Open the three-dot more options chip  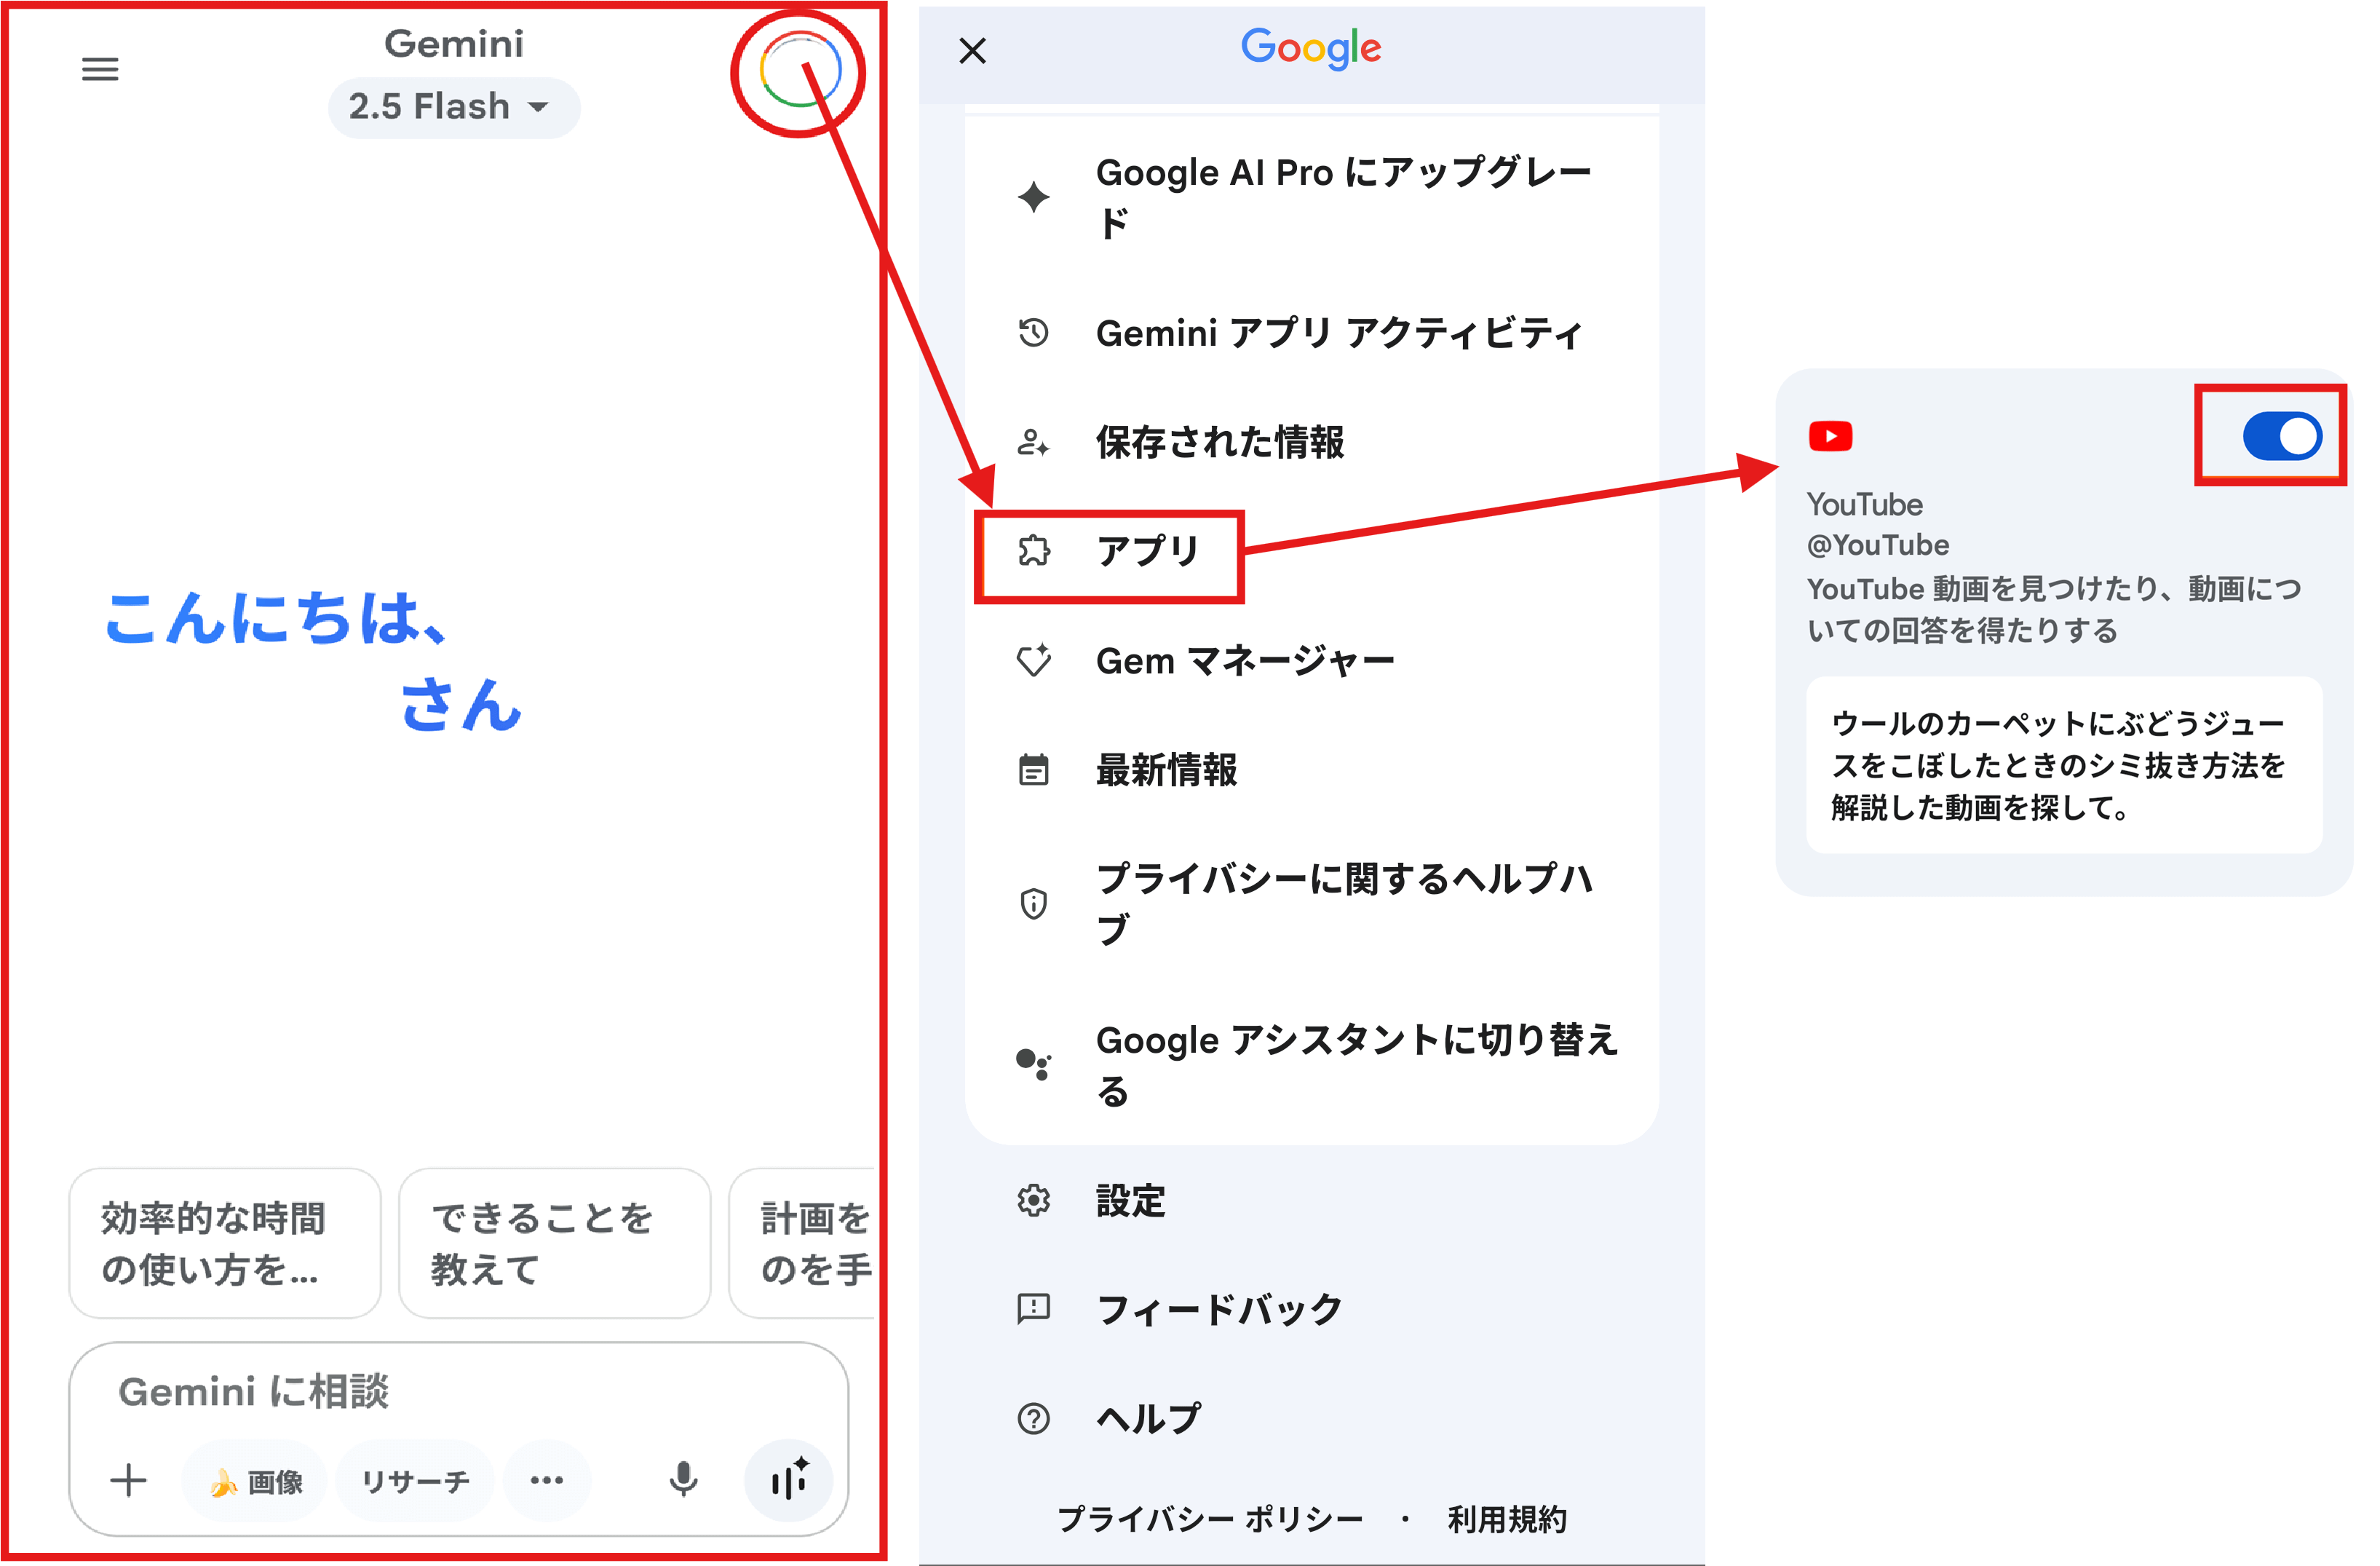coord(546,1480)
